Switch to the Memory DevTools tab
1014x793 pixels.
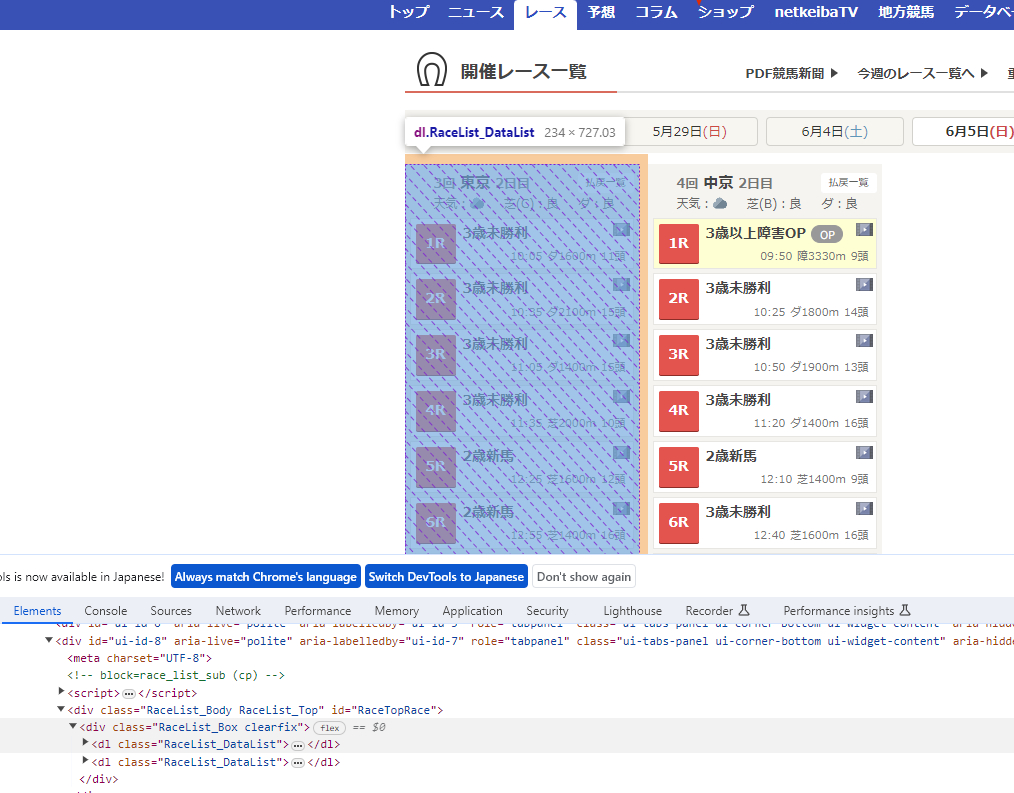(396, 611)
